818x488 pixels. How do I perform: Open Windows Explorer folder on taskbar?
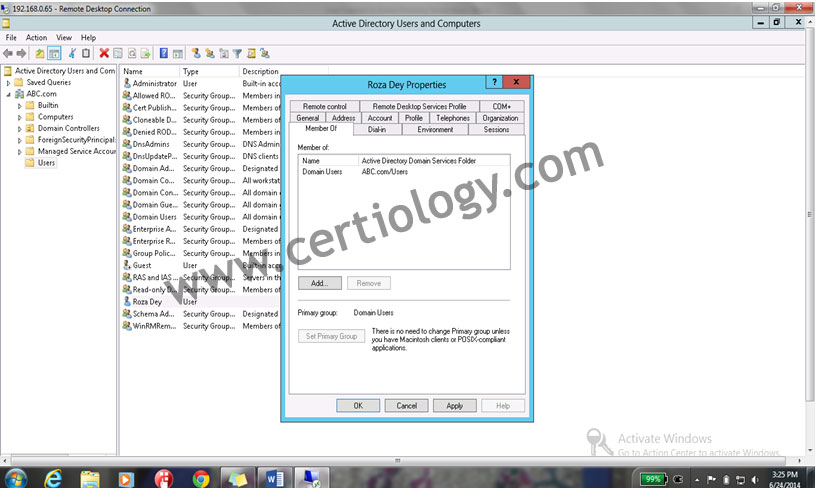click(x=90, y=479)
